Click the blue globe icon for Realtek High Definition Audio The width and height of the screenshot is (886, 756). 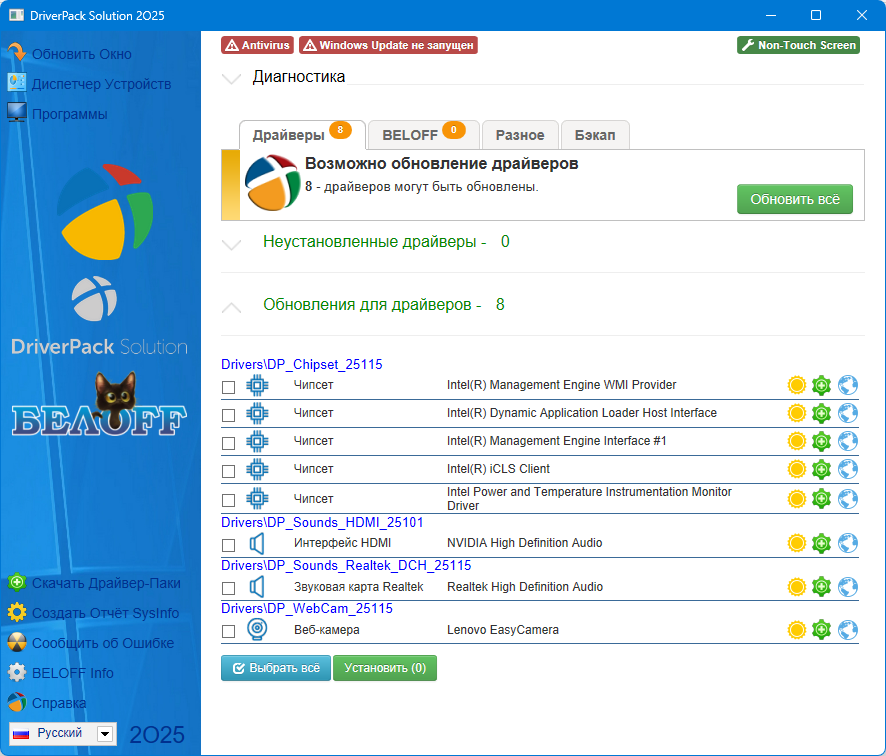click(x=848, y=586)
